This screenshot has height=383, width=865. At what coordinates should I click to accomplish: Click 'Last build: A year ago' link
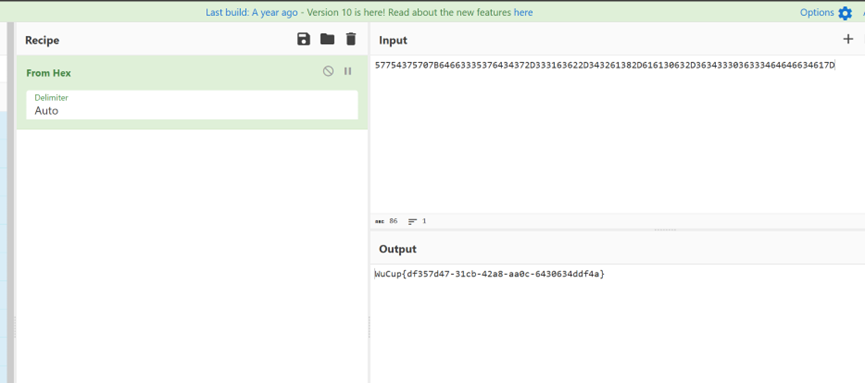point(252,12)
